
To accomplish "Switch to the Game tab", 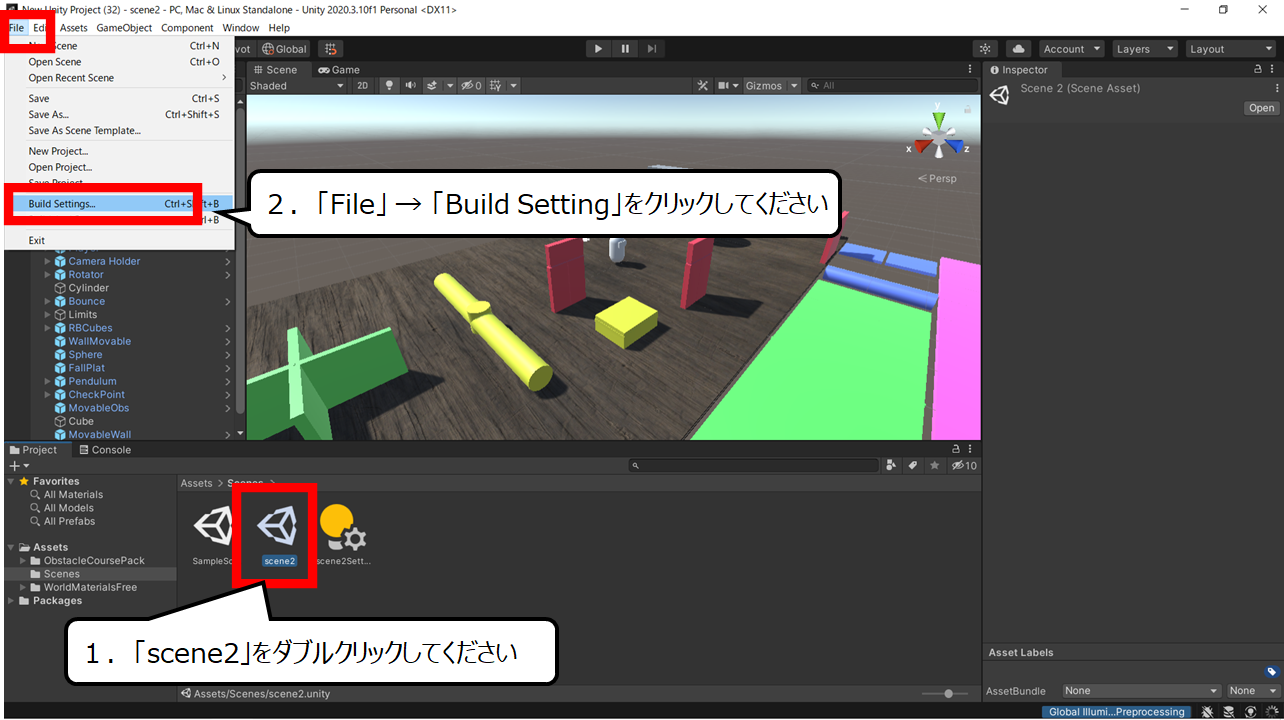I will click(x=339, y=70).
